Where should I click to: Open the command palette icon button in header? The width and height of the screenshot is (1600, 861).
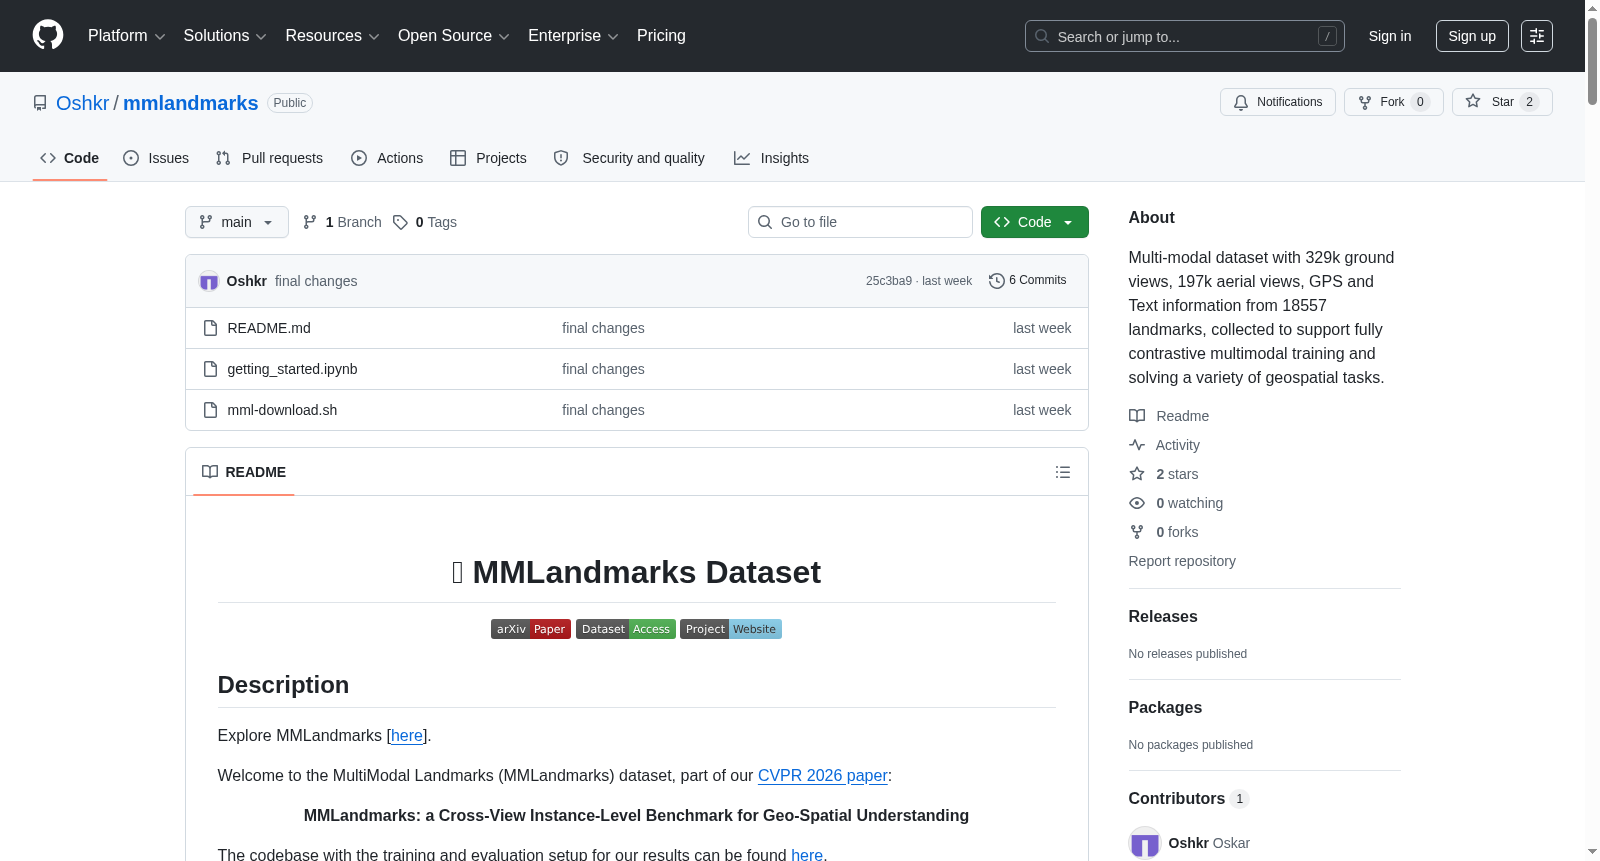pos(1537,36)
